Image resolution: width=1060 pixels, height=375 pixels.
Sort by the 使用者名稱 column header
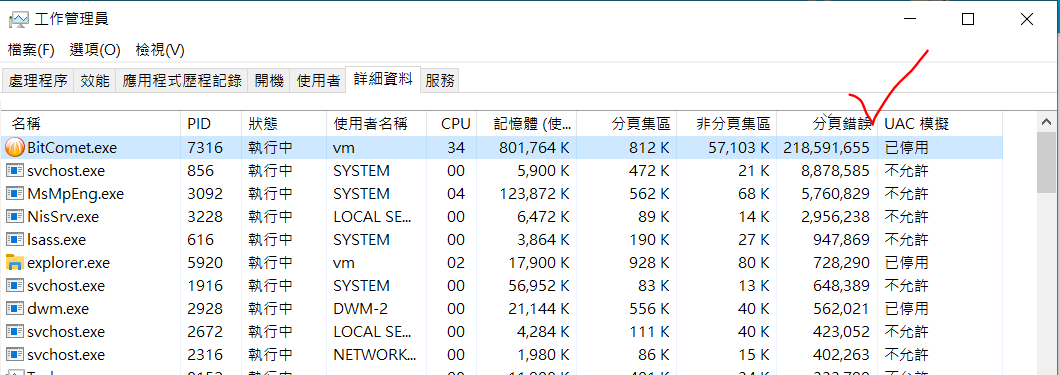click(377, 124)
